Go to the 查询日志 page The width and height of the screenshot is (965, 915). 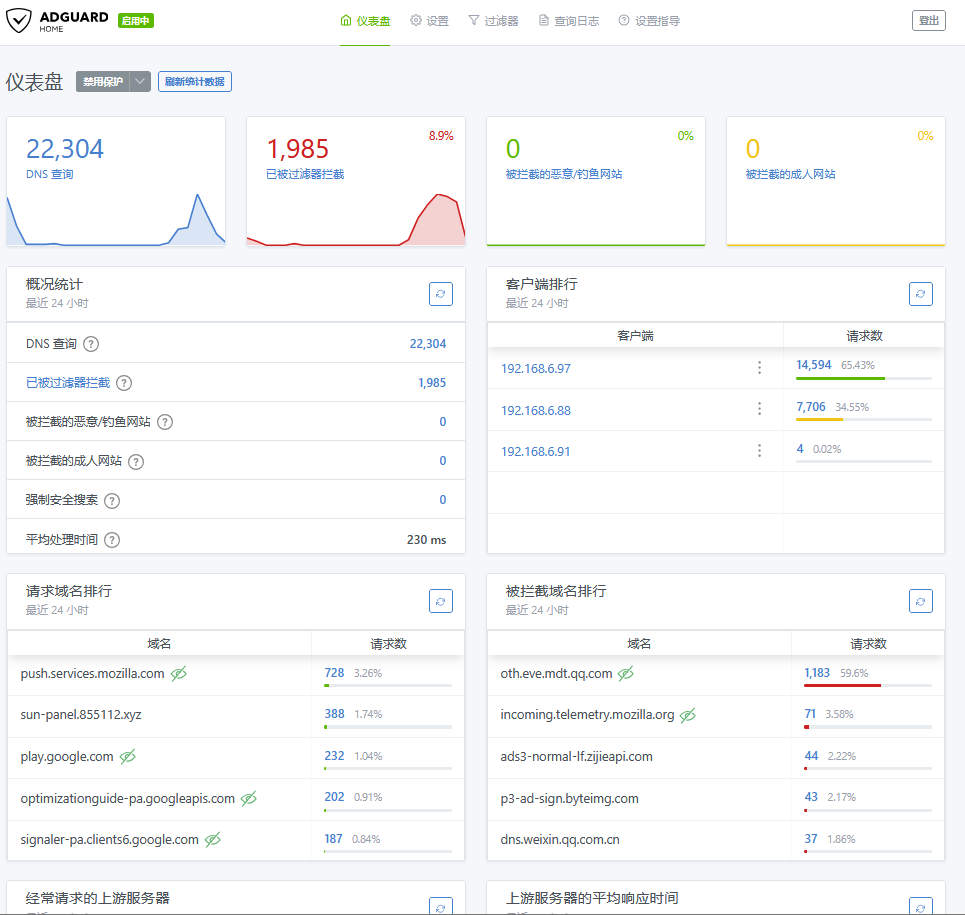[568, 21]
